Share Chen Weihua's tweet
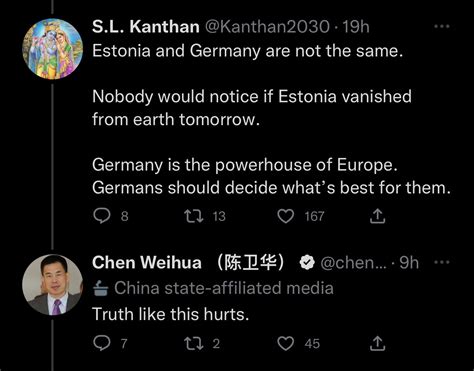The height and width of the screenshot is (371, 474). [x=377, y=343]
